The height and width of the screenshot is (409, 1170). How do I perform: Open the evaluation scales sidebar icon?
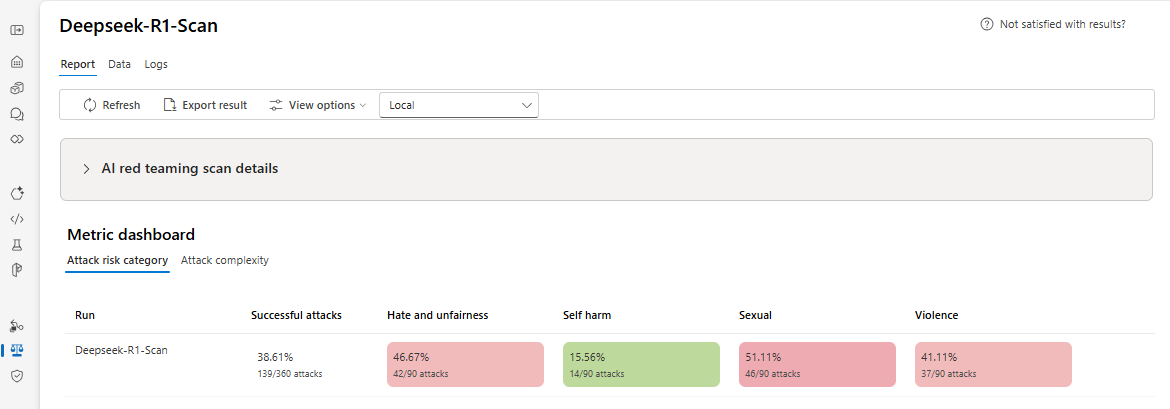[17, 350]
